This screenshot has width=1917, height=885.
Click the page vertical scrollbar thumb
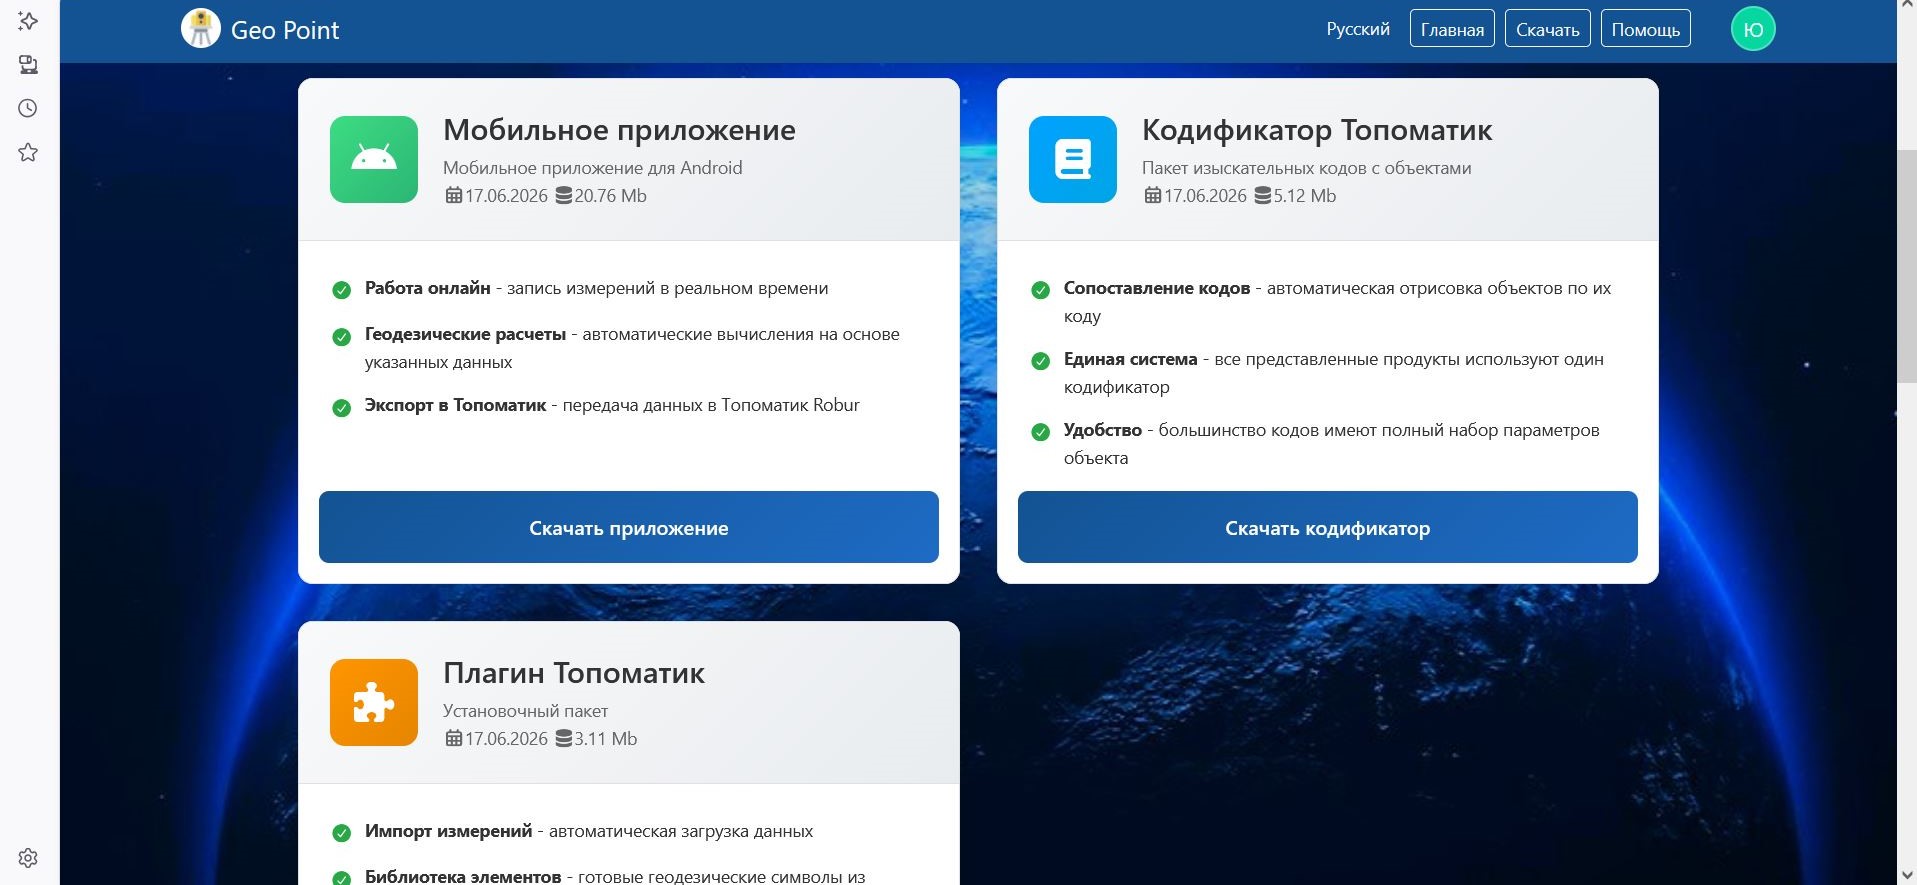[1906, 265]
